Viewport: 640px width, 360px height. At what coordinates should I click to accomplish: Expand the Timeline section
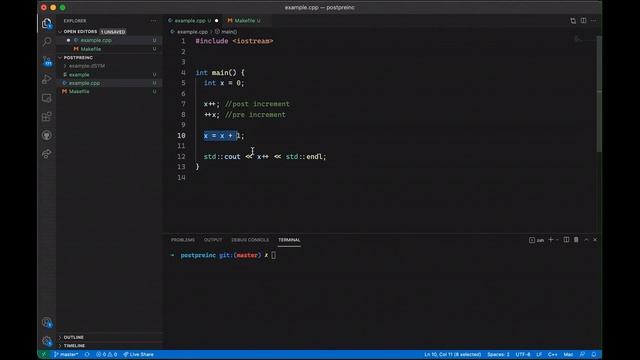74,346
